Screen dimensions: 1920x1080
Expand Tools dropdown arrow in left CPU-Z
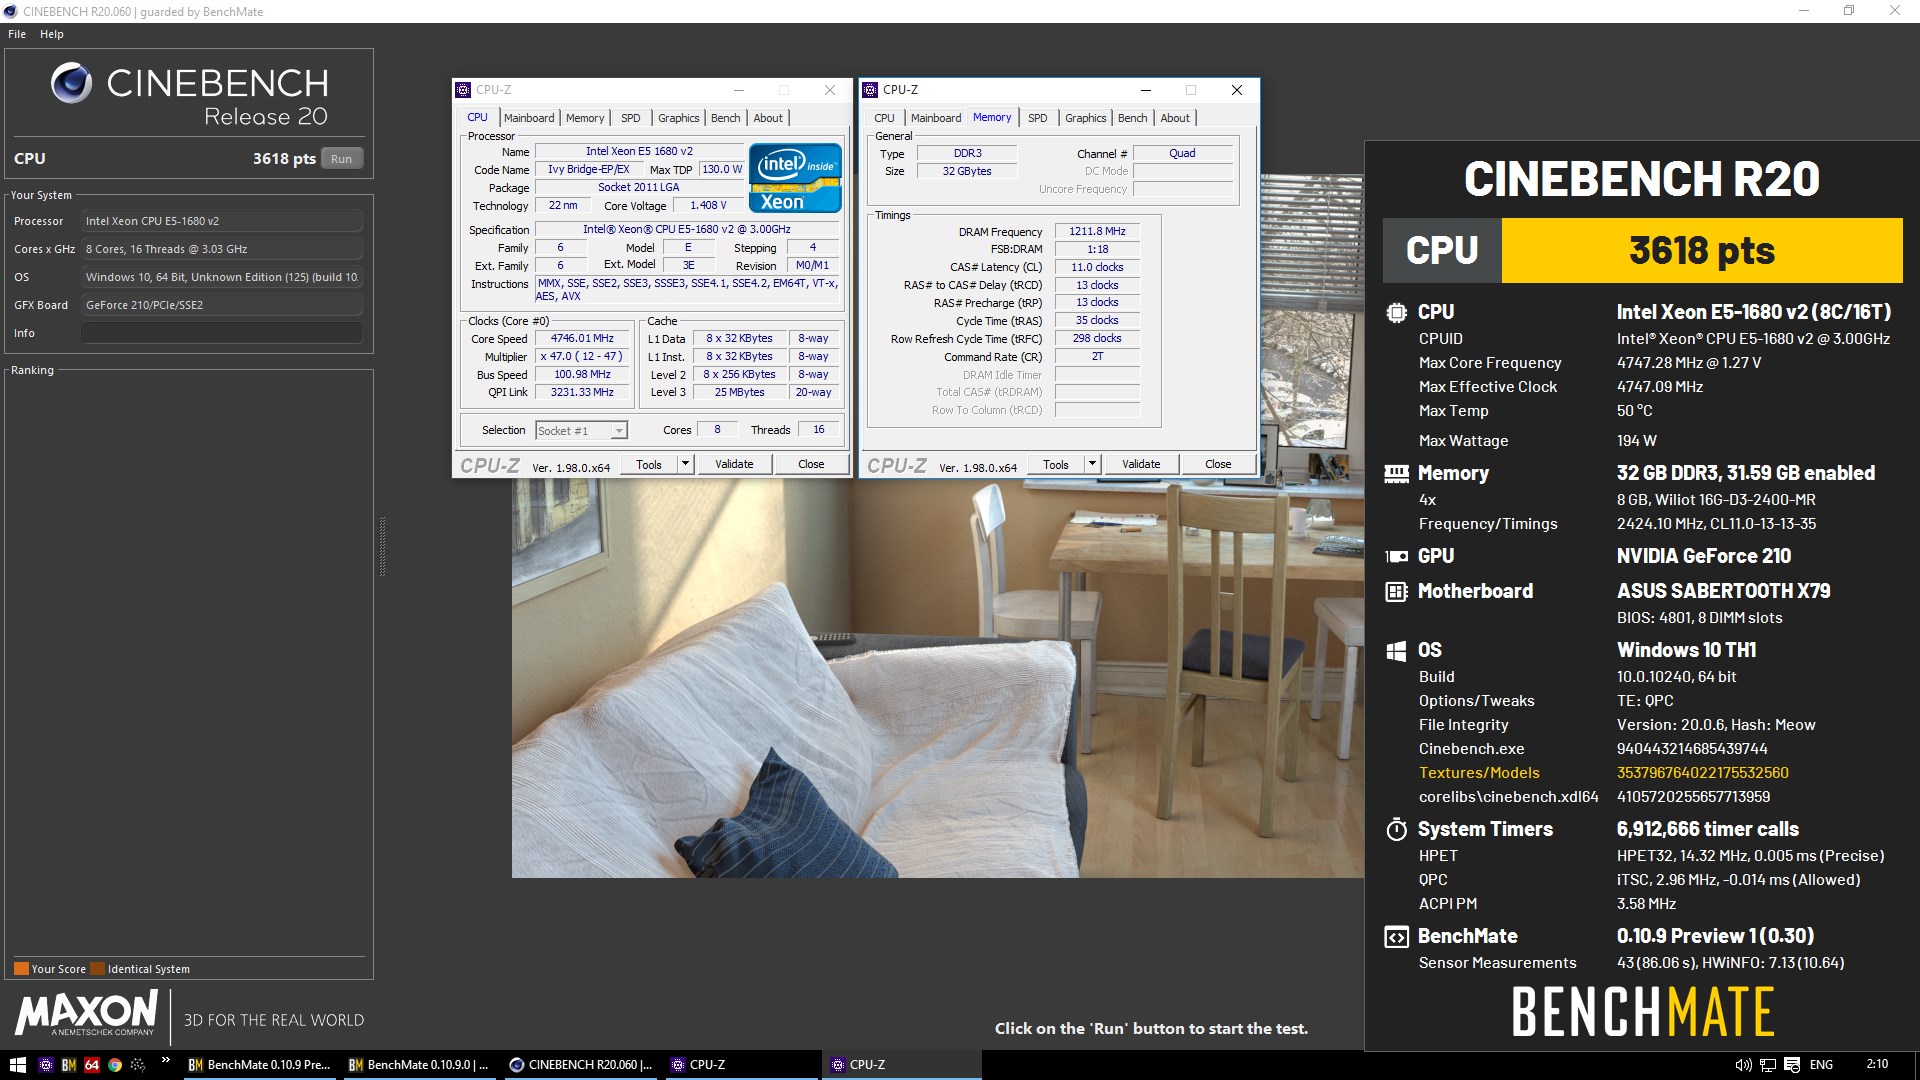tap(685, 464)
